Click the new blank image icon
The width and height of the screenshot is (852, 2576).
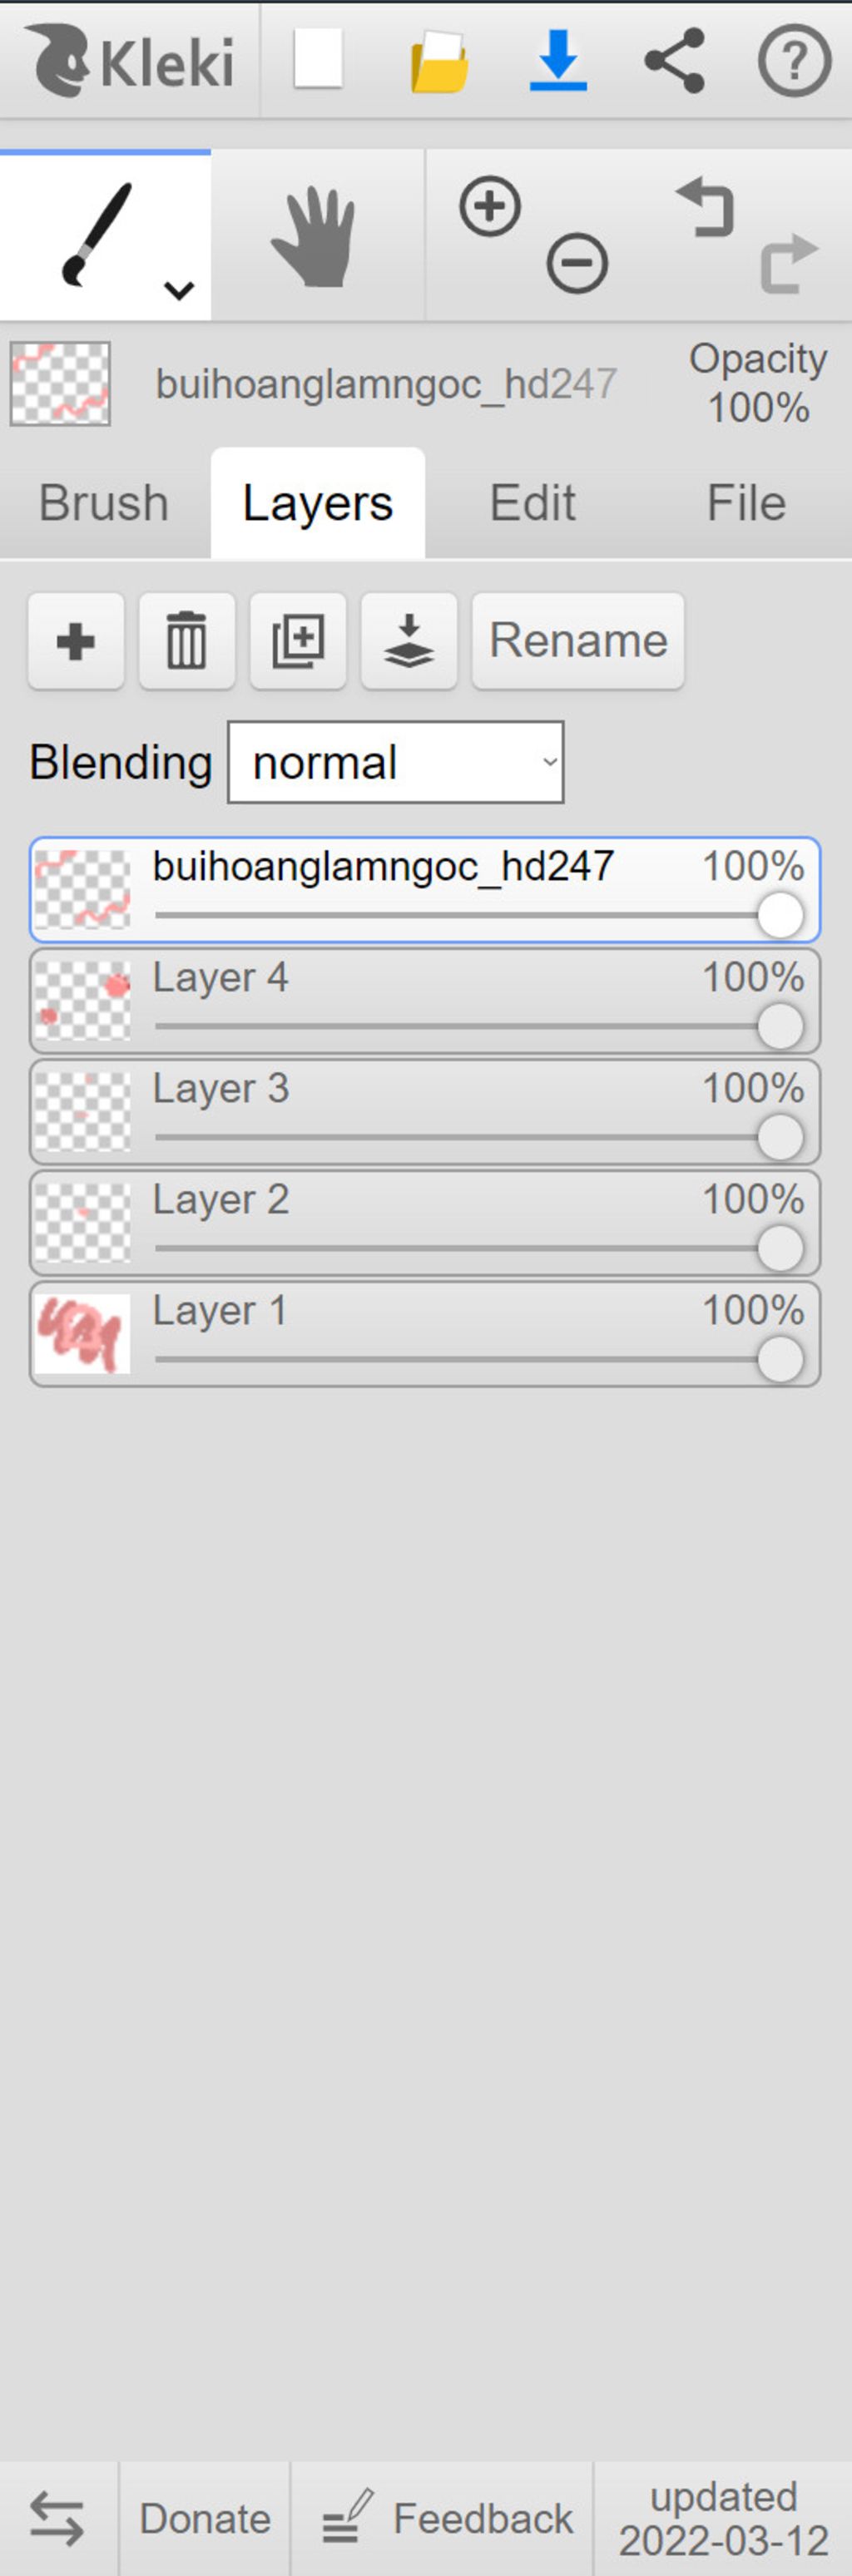(318, 59)
